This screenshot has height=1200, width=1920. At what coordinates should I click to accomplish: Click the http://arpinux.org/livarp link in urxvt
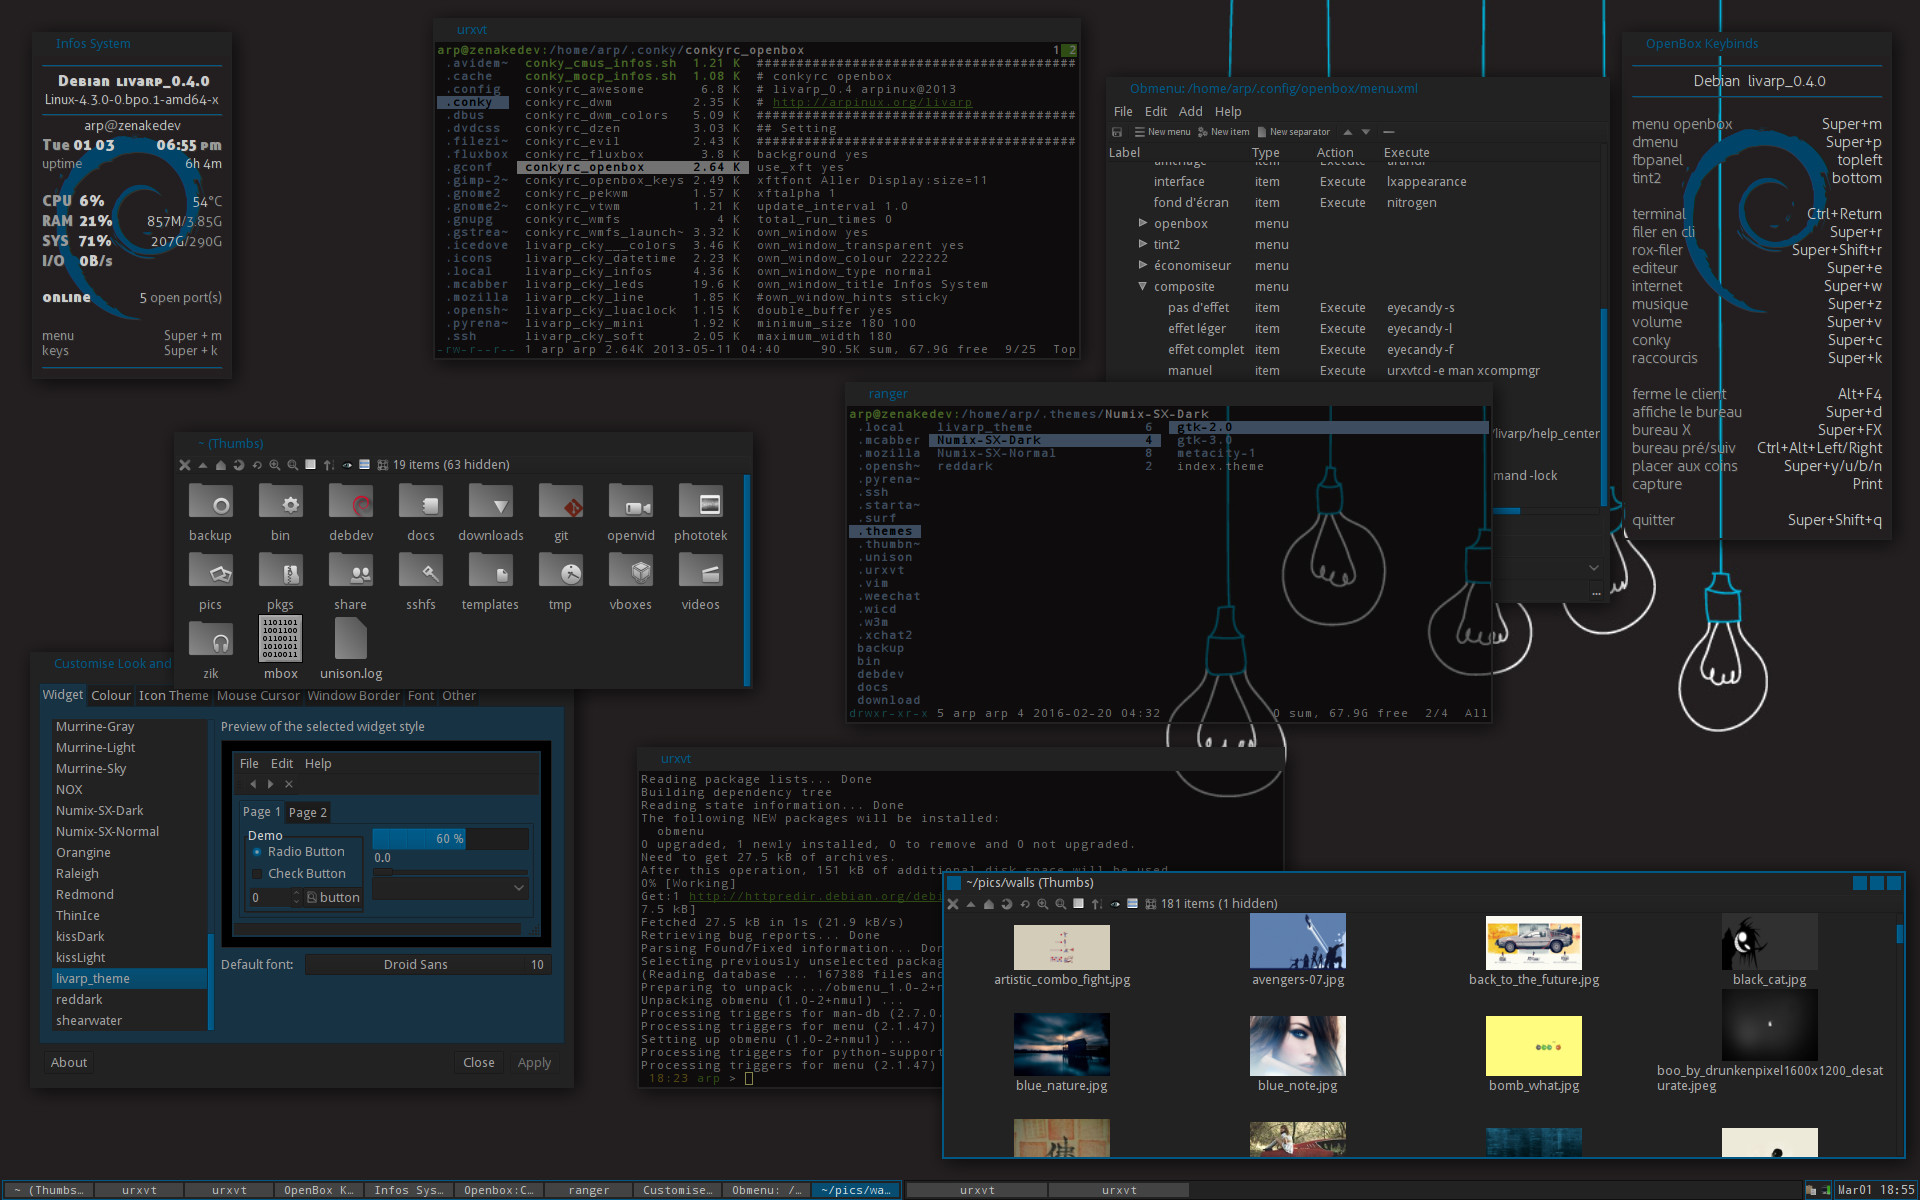pos(872,102)
